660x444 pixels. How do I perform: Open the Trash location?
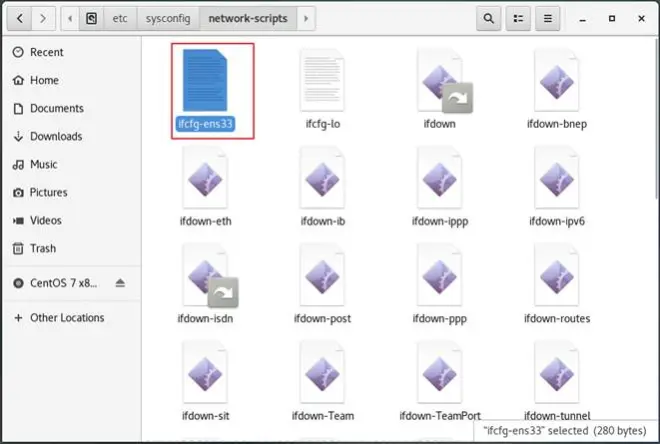tap(43, 248)
